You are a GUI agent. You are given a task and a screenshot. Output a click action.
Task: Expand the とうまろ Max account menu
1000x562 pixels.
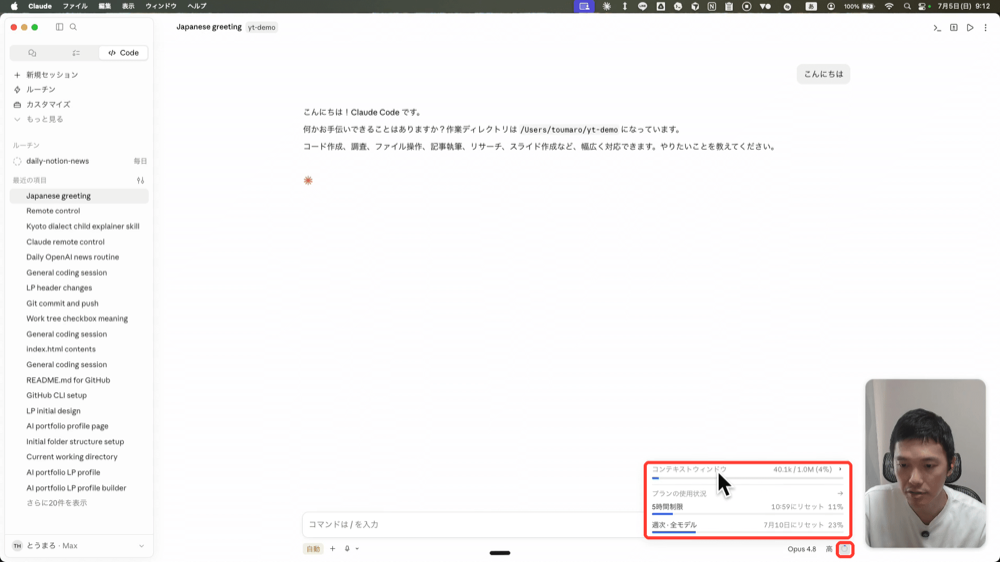tap(79, 546)
